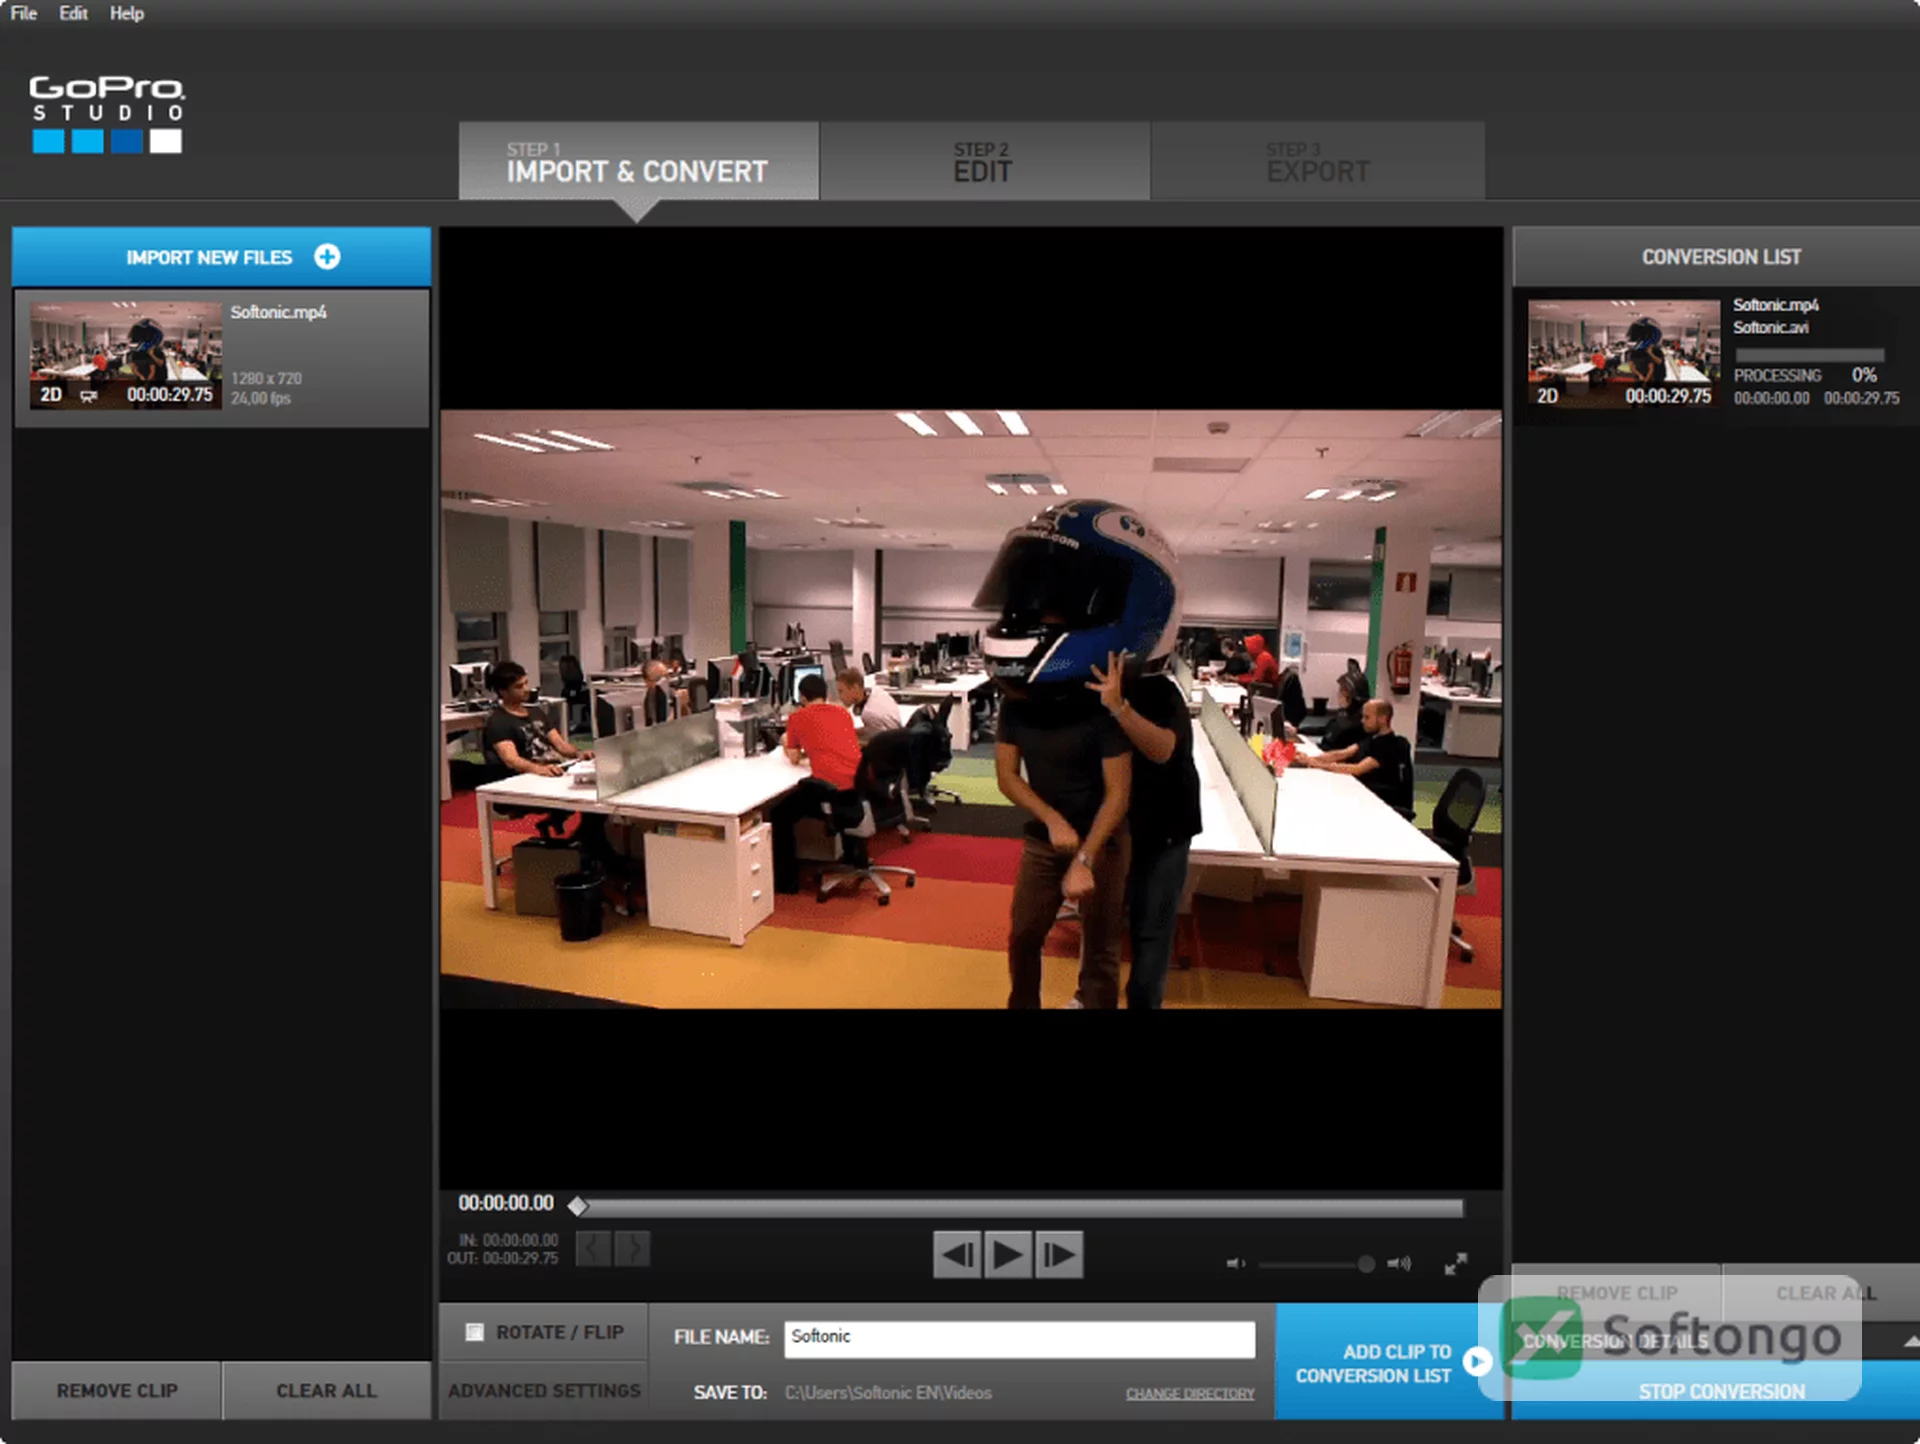1920x1444 pixels.
Task: Mute audio with the small speaker icon
Action: pos(1236,1264)
